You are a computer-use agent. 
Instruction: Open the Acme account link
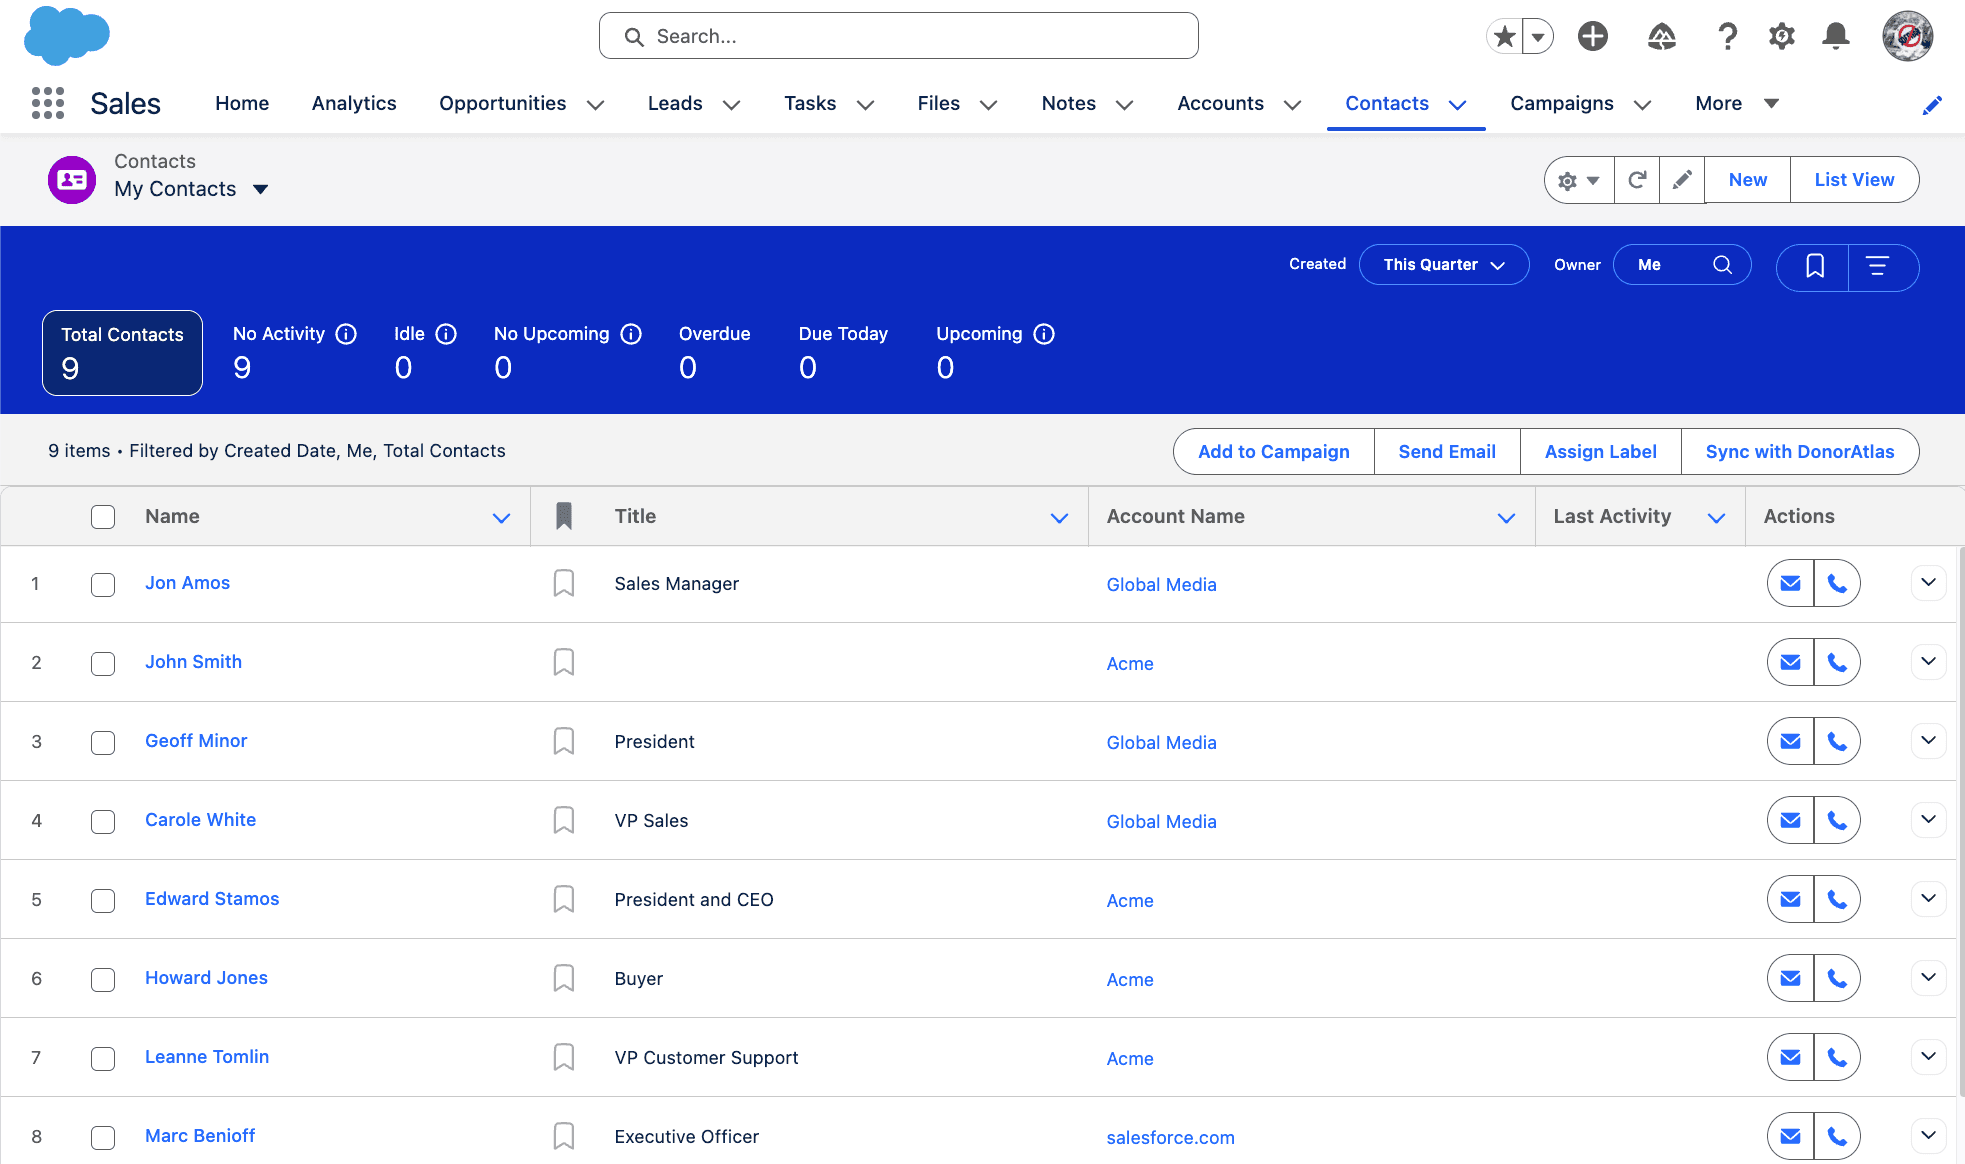[x=1129, y=663]
